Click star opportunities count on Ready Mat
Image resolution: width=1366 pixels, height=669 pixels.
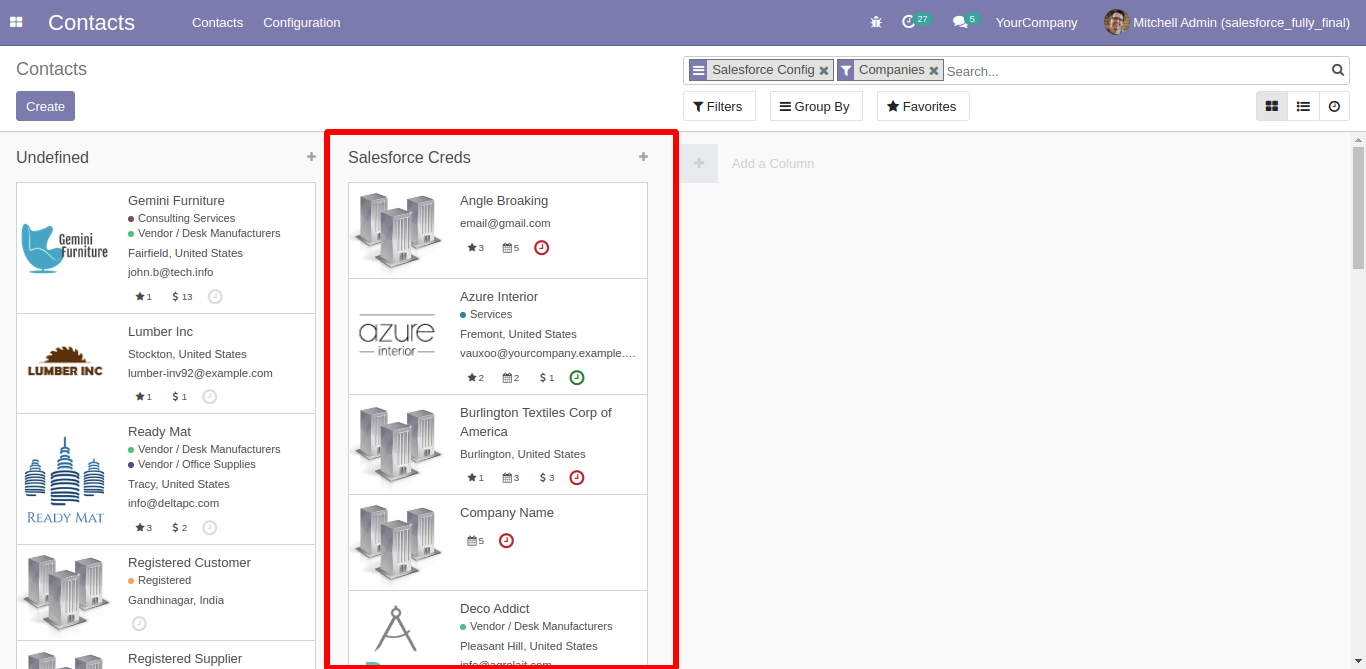pos(143,528)
